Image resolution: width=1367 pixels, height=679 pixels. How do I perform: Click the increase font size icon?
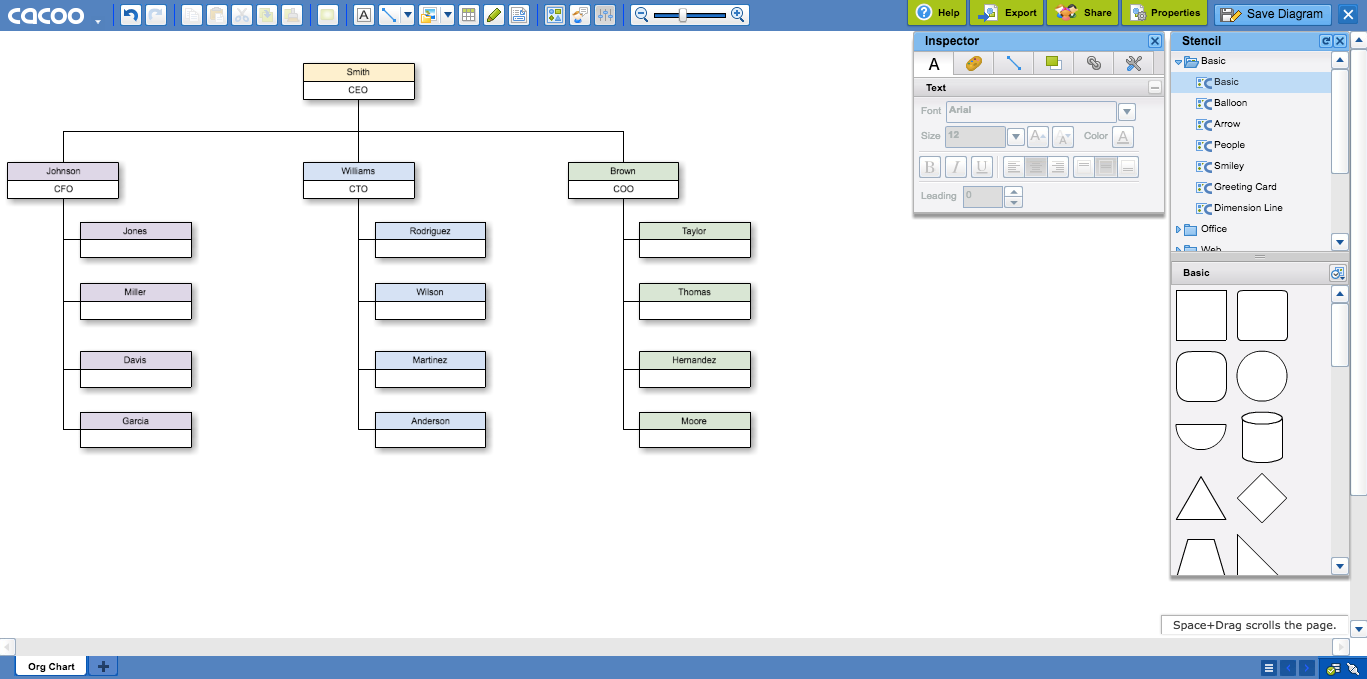pyautogui.click(x=1037, y=136)
